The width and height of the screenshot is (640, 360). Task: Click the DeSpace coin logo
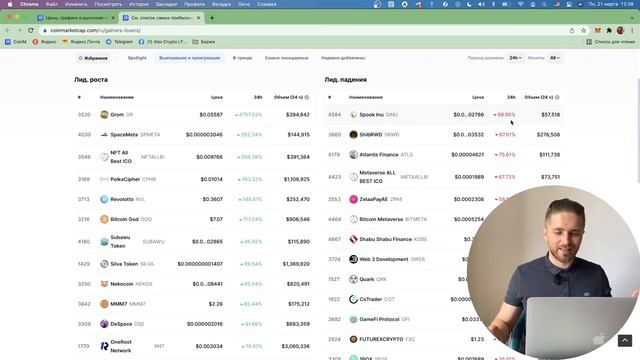click(104, 324)
